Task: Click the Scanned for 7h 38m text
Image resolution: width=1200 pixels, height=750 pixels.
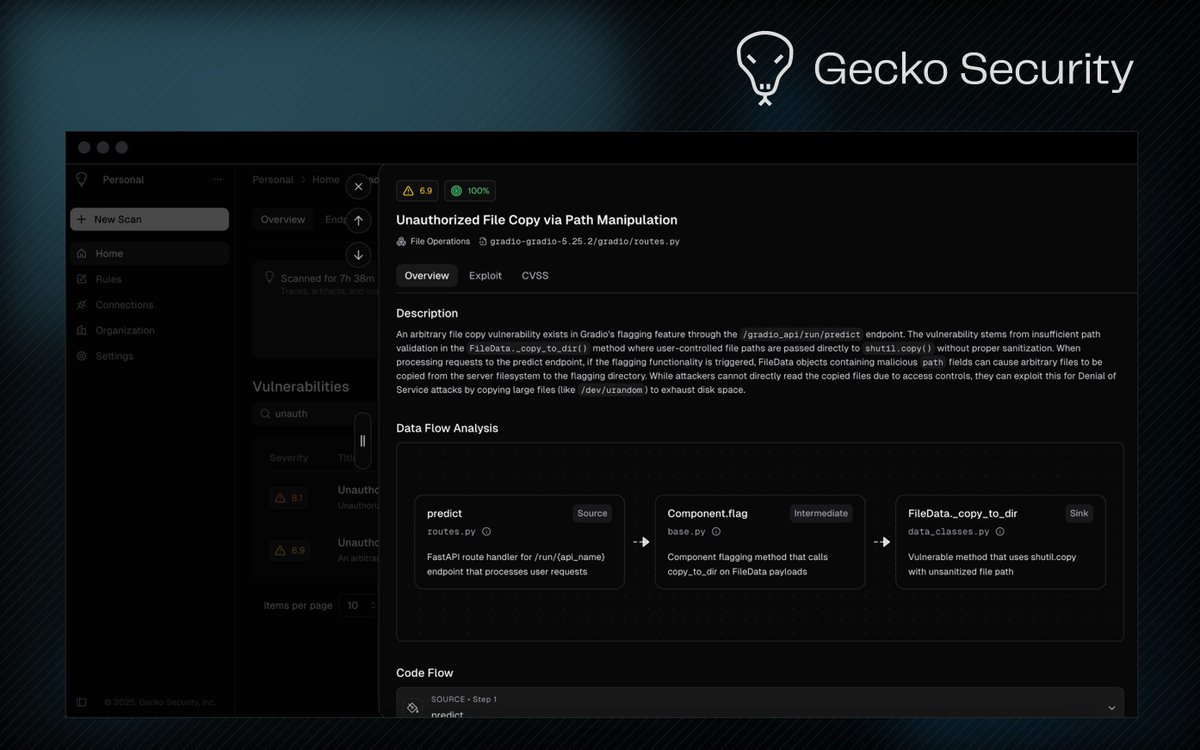Action: (x=327, y=279)
